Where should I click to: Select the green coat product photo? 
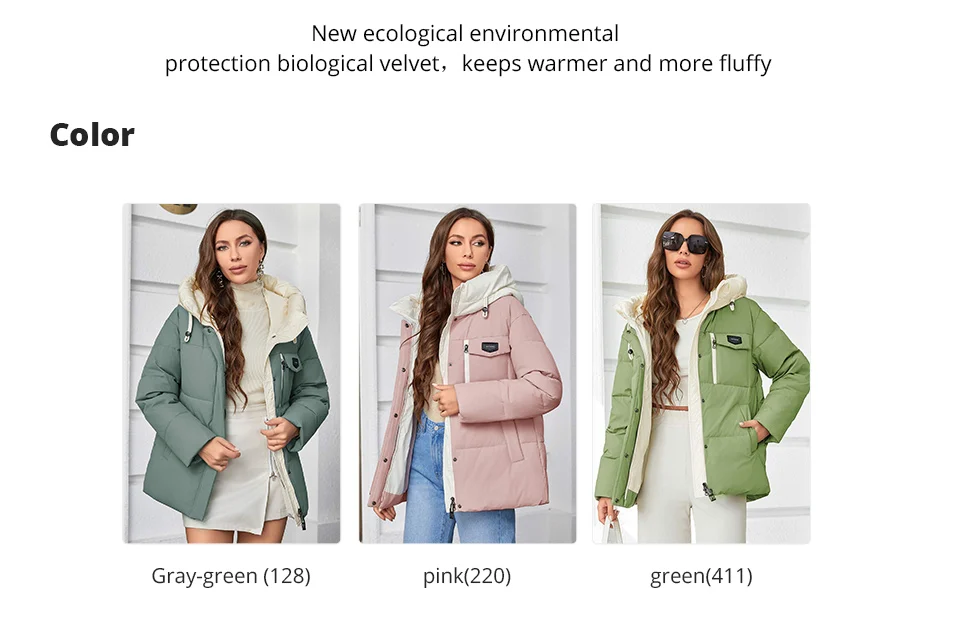[702, 373]
